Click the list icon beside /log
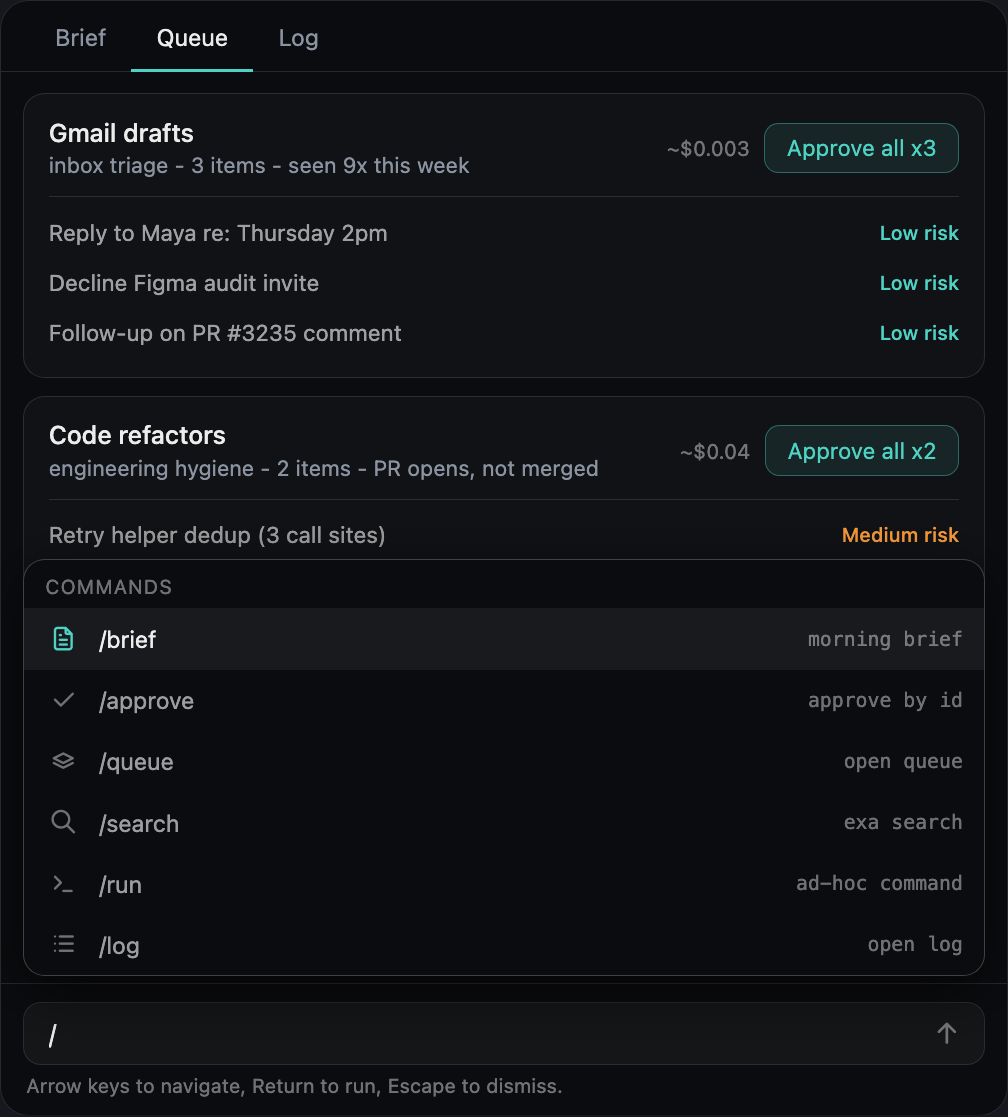 (x=63, y=945)
